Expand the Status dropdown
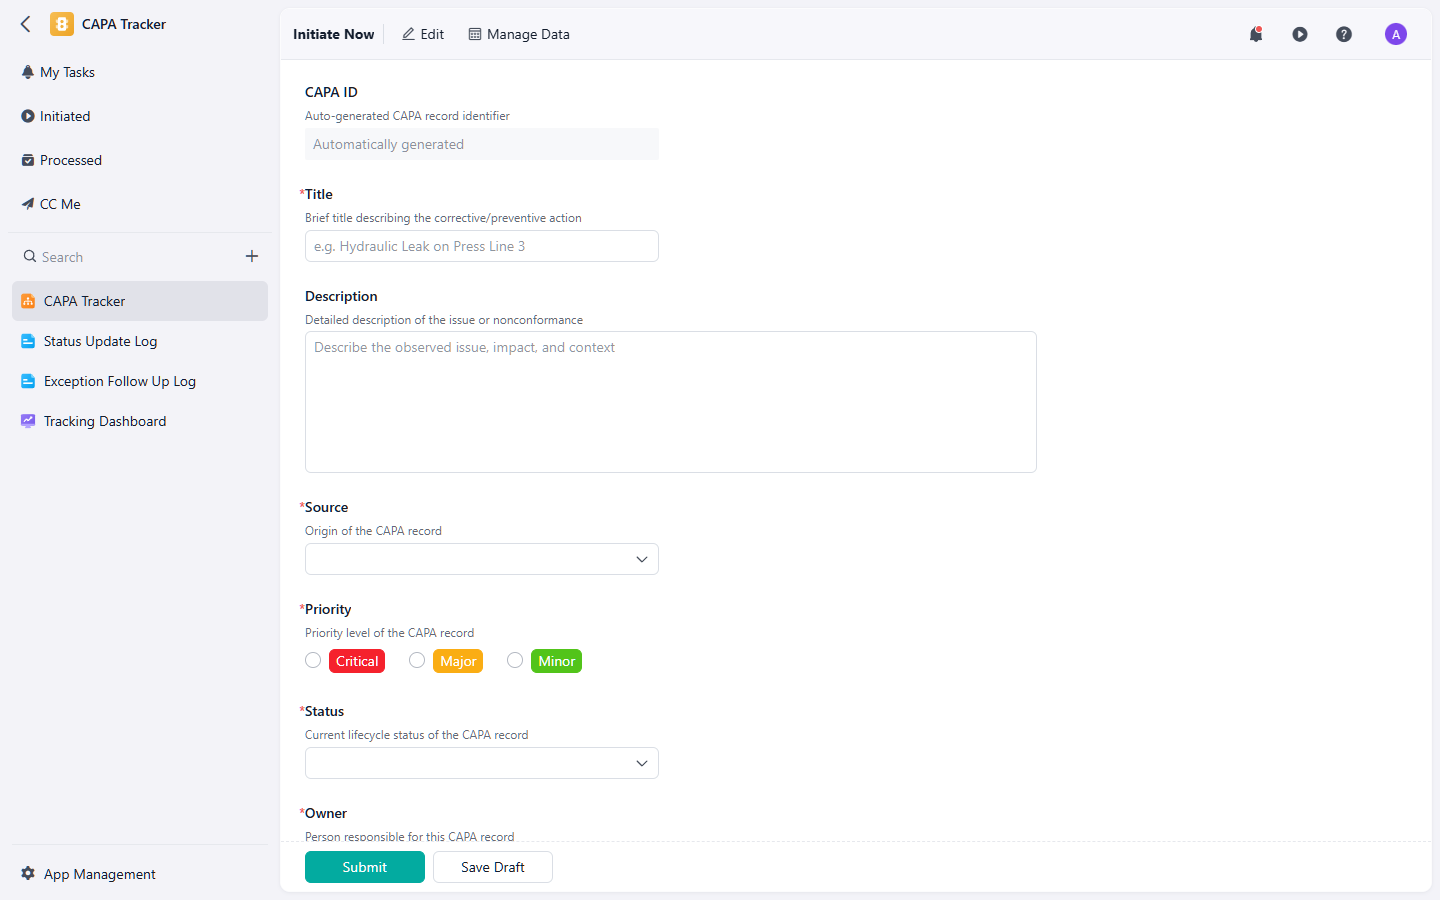Image resolution: width=1440 pixels, height=900 pixels. coord(482,763)
